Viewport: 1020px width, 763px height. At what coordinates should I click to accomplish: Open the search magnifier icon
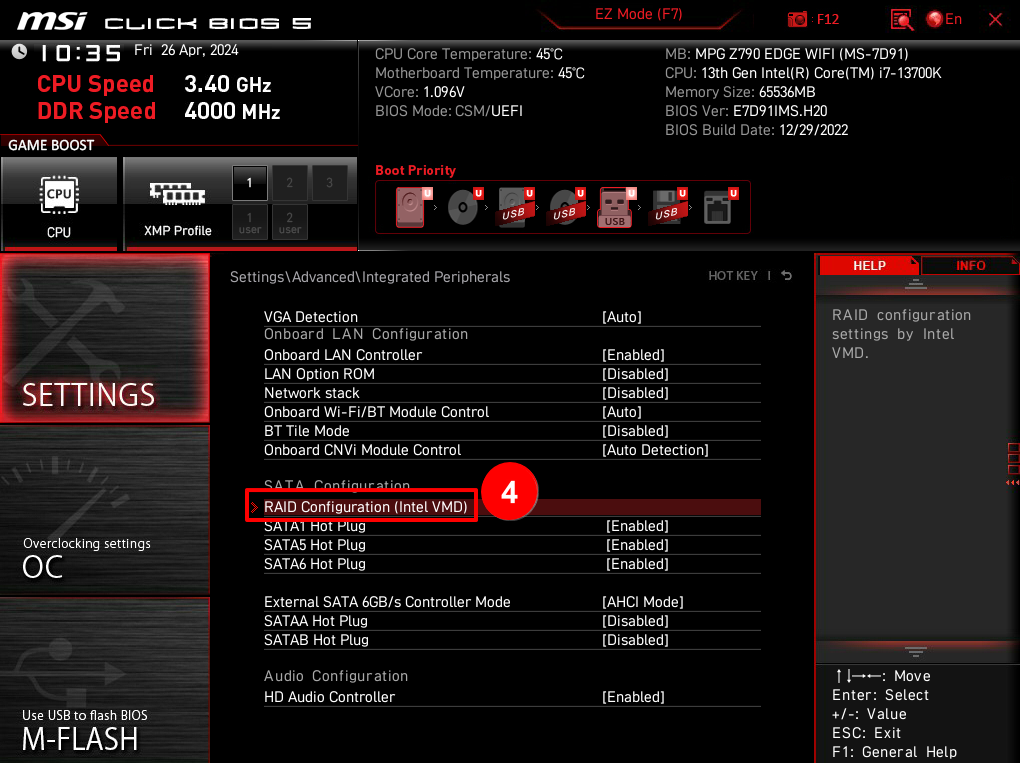tap(902, 19)
